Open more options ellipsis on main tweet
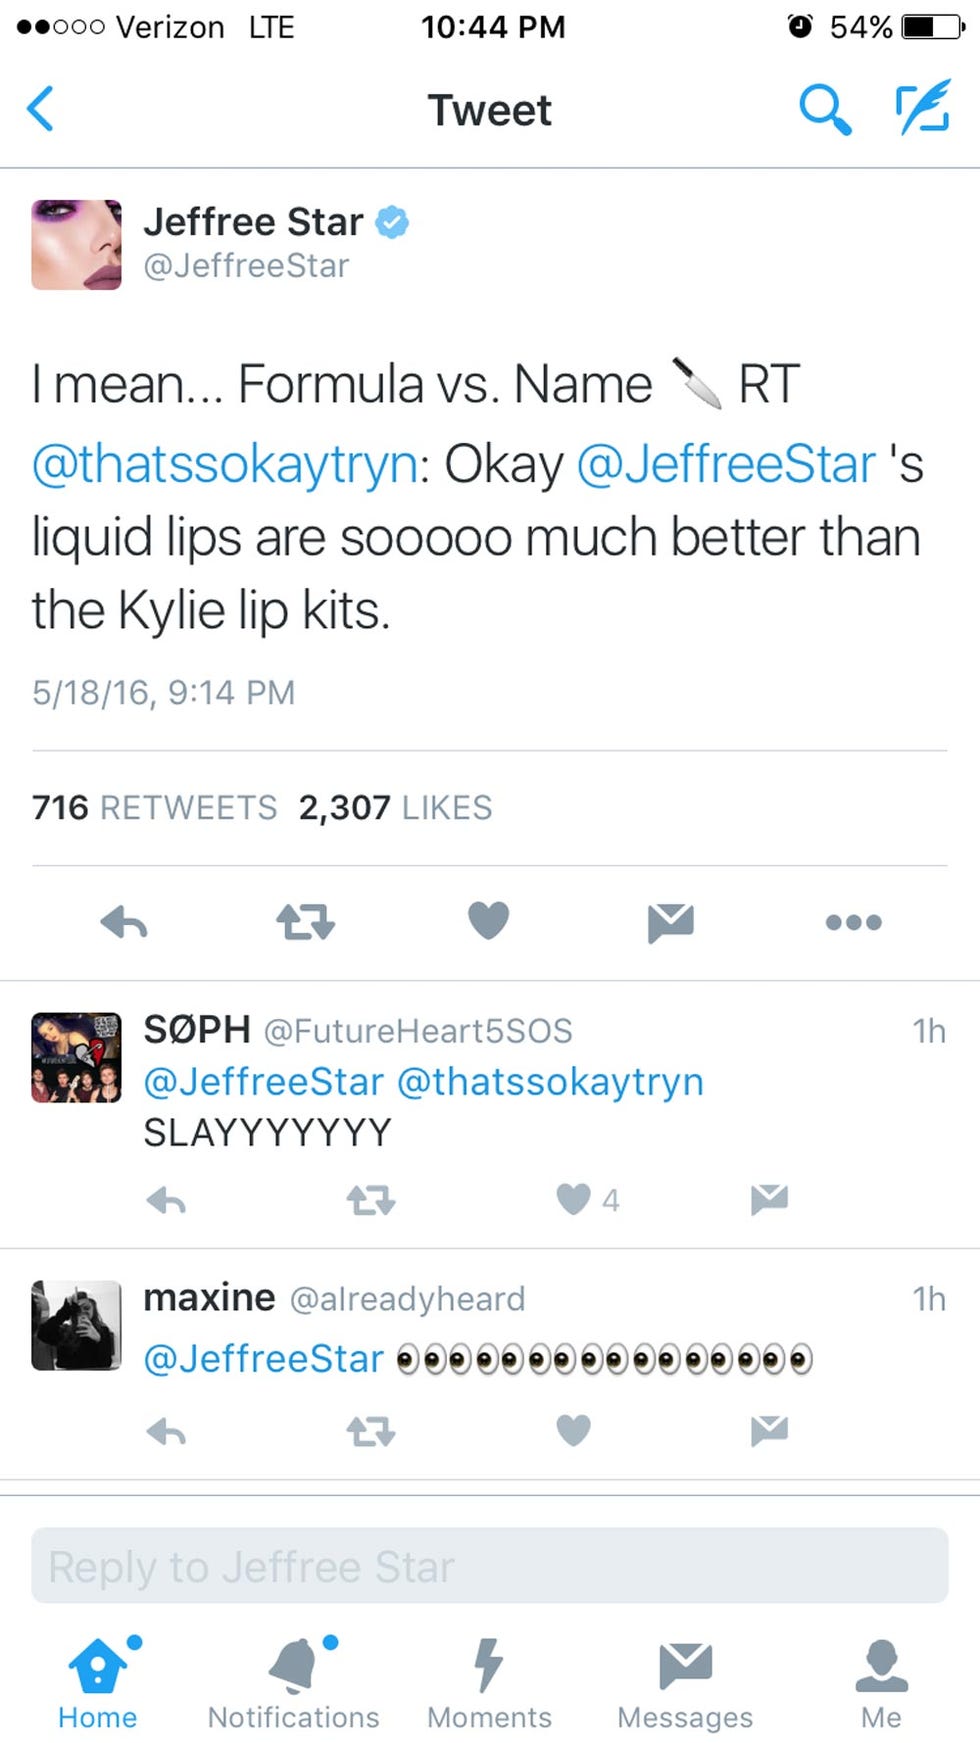 tap(854, 922)
